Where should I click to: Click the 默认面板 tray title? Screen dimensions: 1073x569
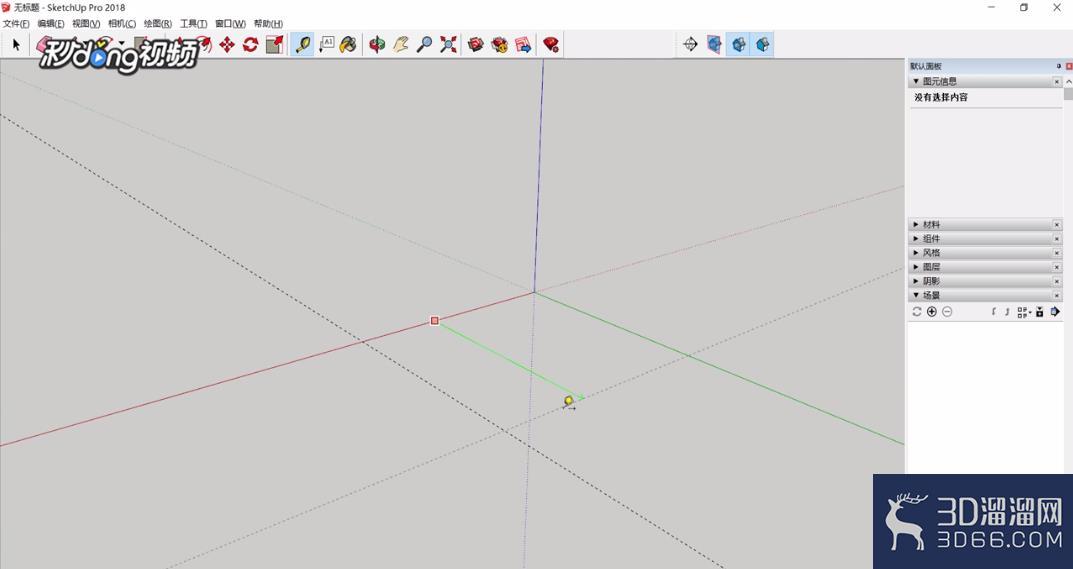pos(925,66)
